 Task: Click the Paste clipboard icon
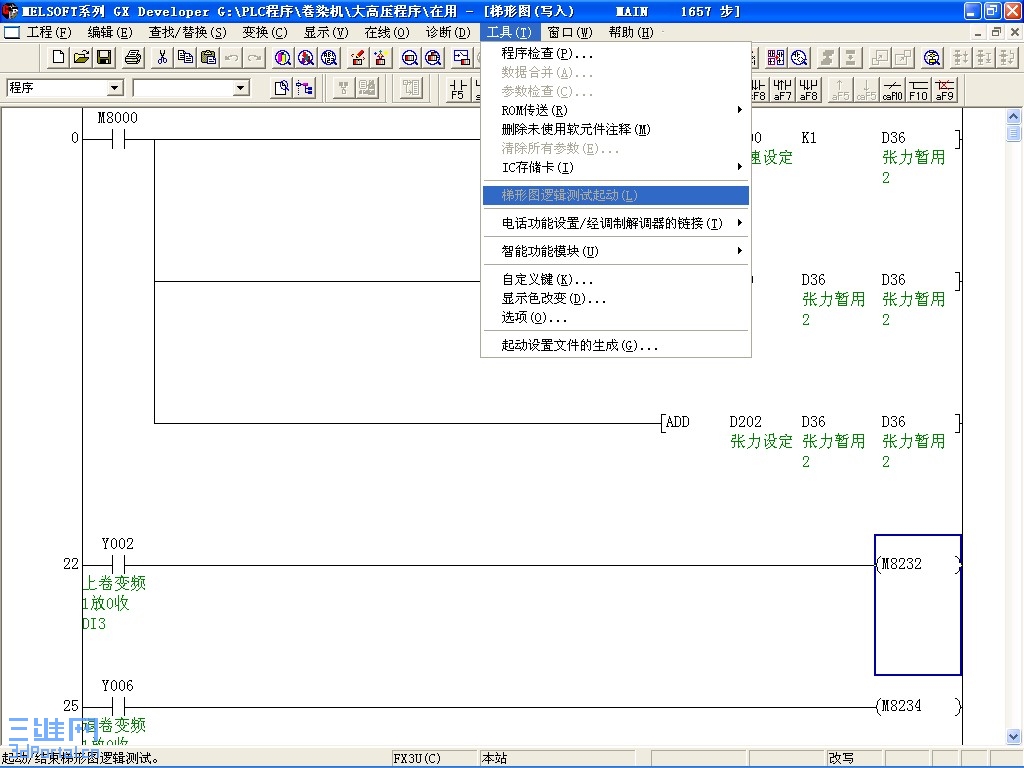pyautogui.click(x=208, y=57)
